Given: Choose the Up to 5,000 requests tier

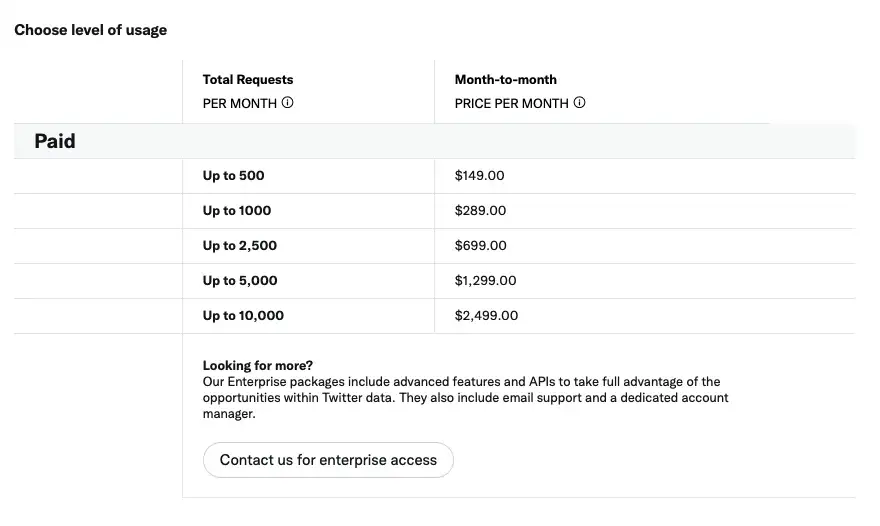Looking at the screenshot, I should (240, 281).
